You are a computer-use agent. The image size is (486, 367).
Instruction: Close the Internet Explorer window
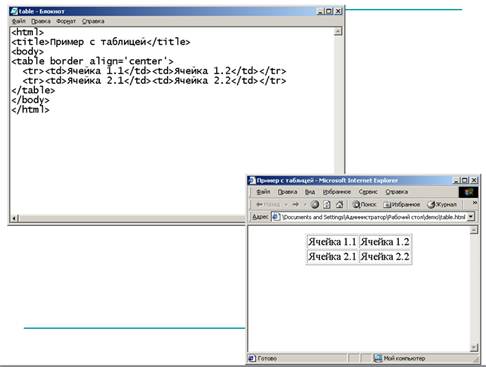click(x=474, y=180)
